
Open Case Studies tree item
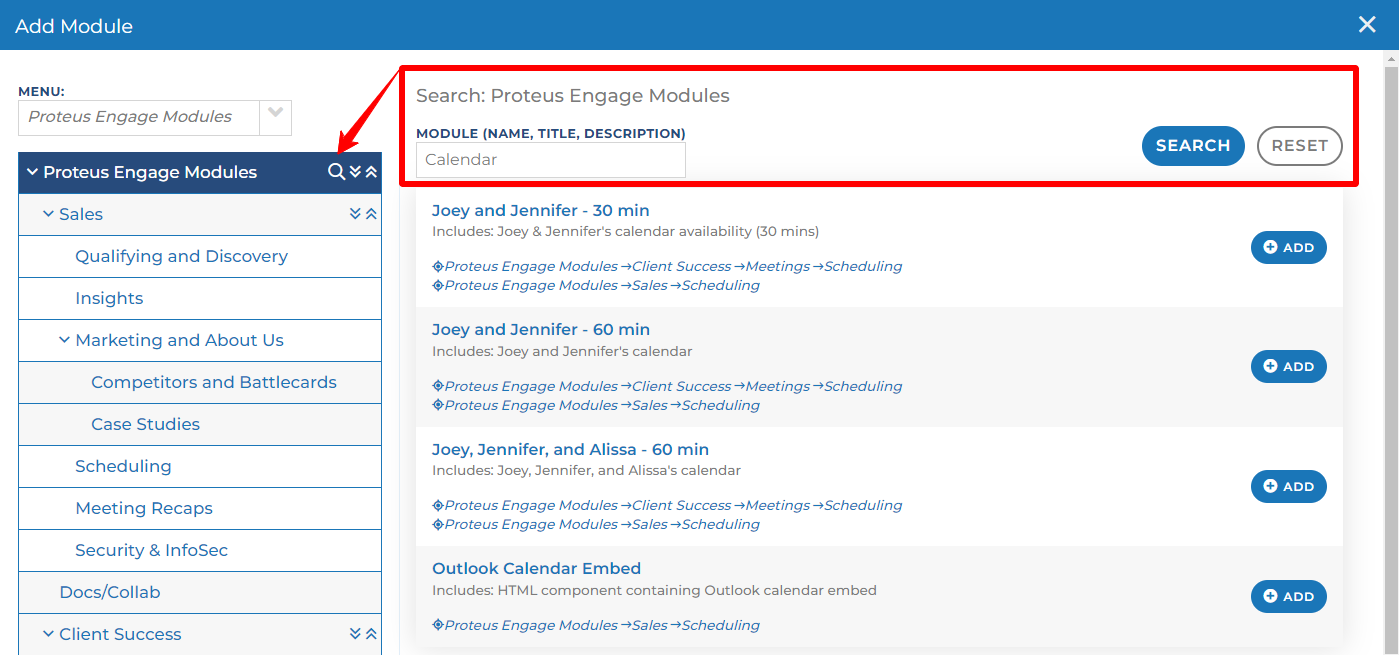[x=145, y=424]
